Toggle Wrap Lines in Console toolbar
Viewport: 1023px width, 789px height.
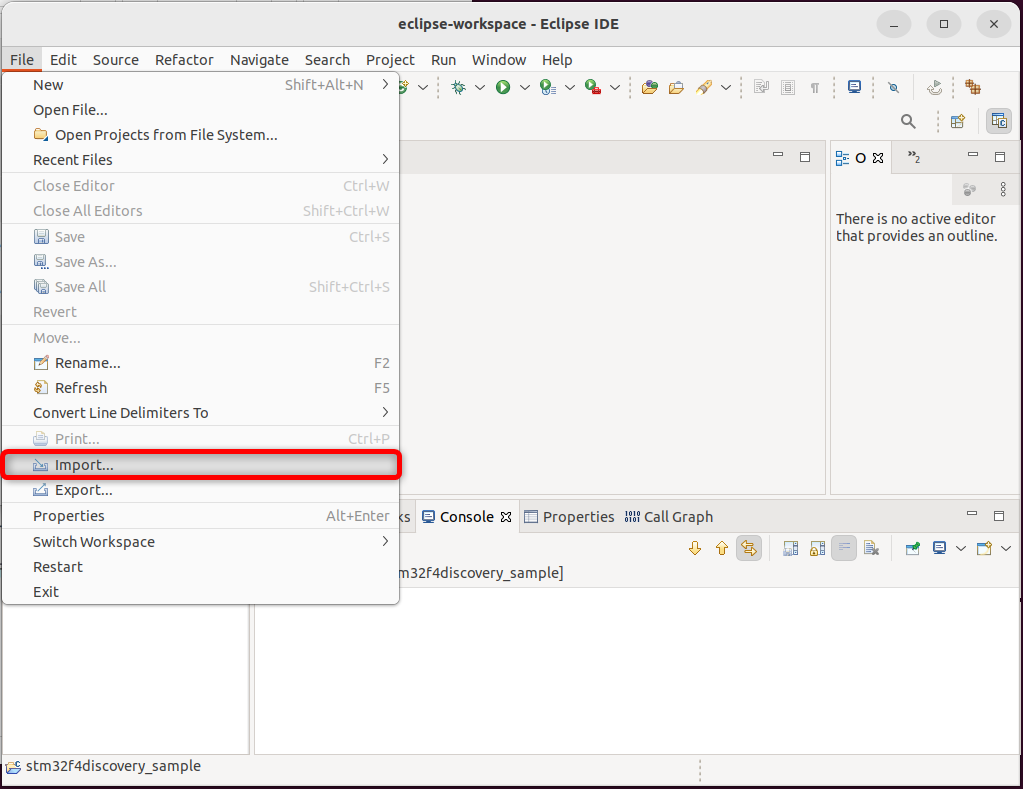[844, 548]
